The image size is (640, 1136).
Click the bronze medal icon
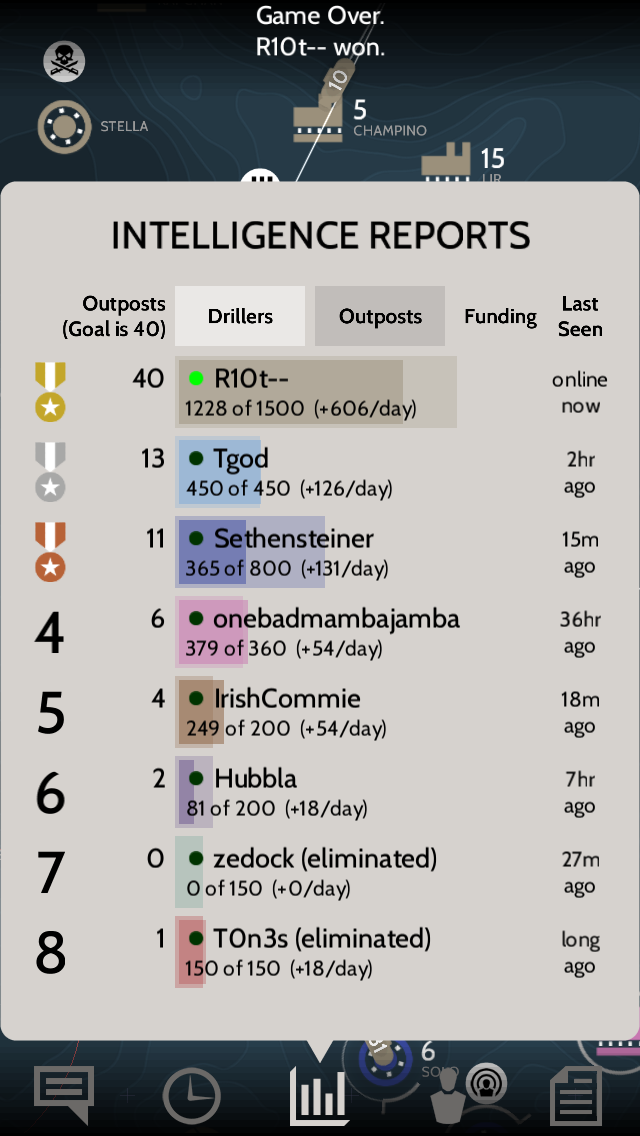click(x=50, y=551)
